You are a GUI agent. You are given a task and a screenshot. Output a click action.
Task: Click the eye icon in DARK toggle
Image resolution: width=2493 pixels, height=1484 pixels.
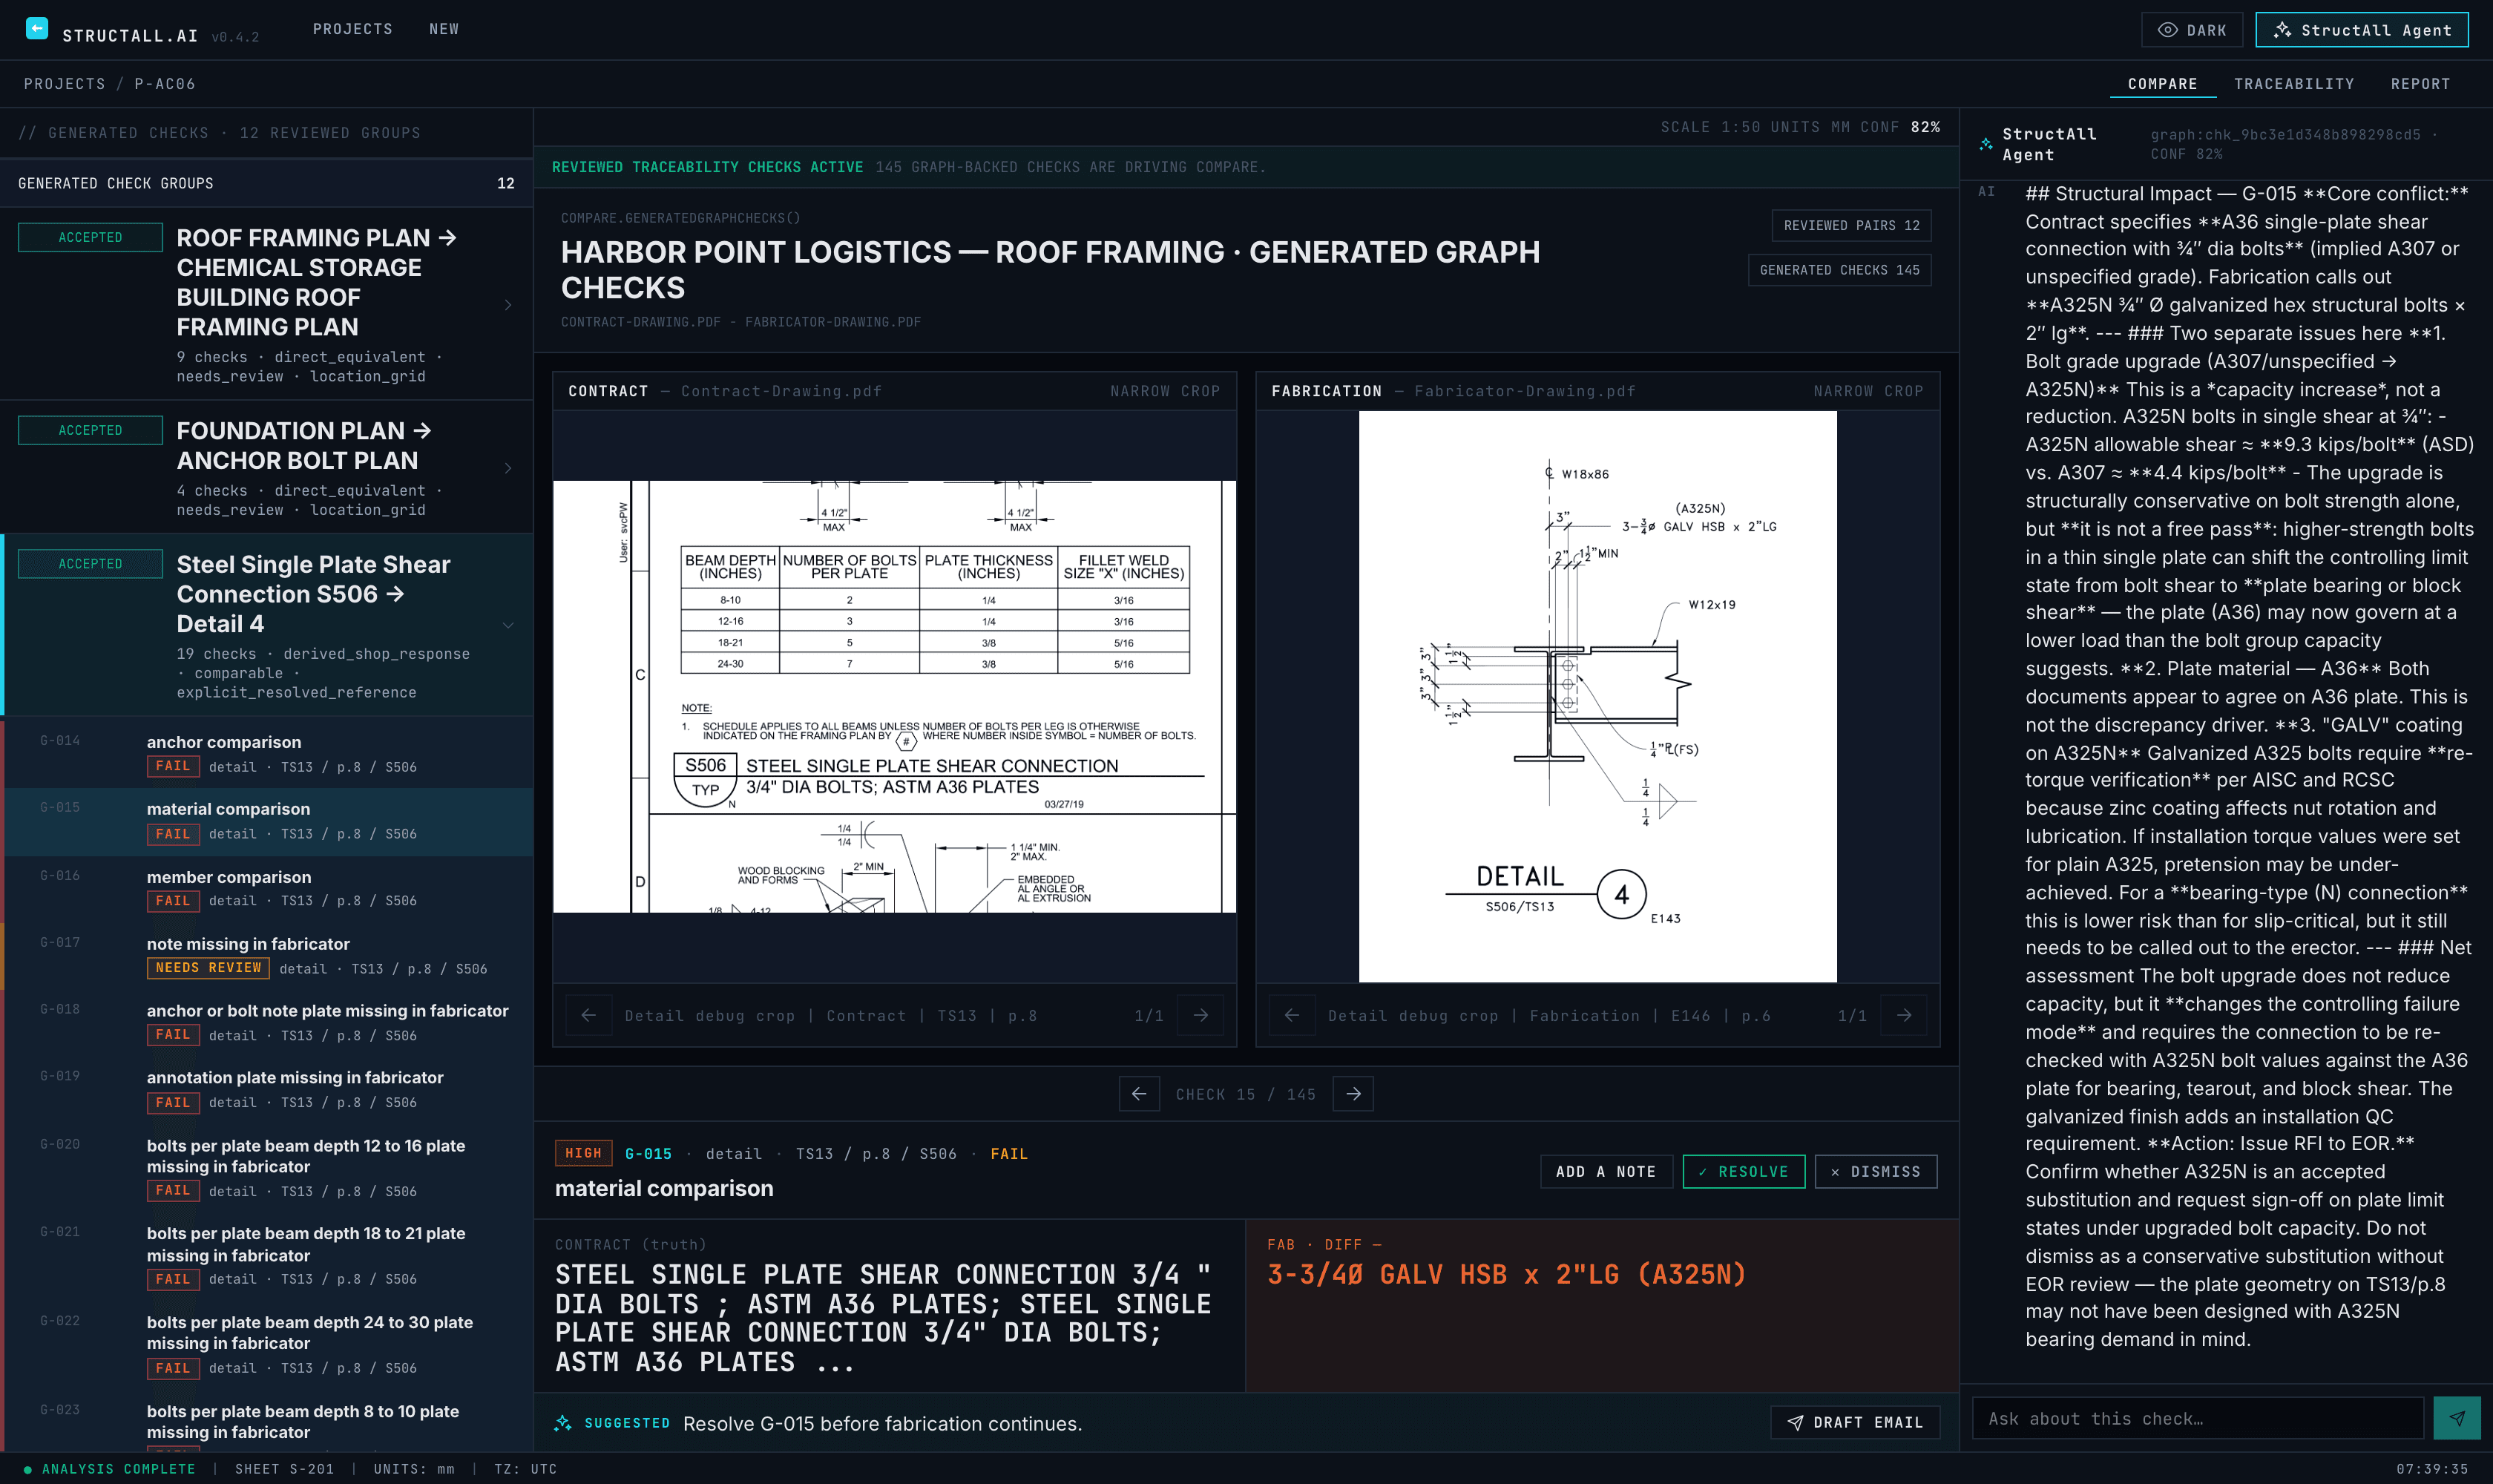pos(2167,30)
